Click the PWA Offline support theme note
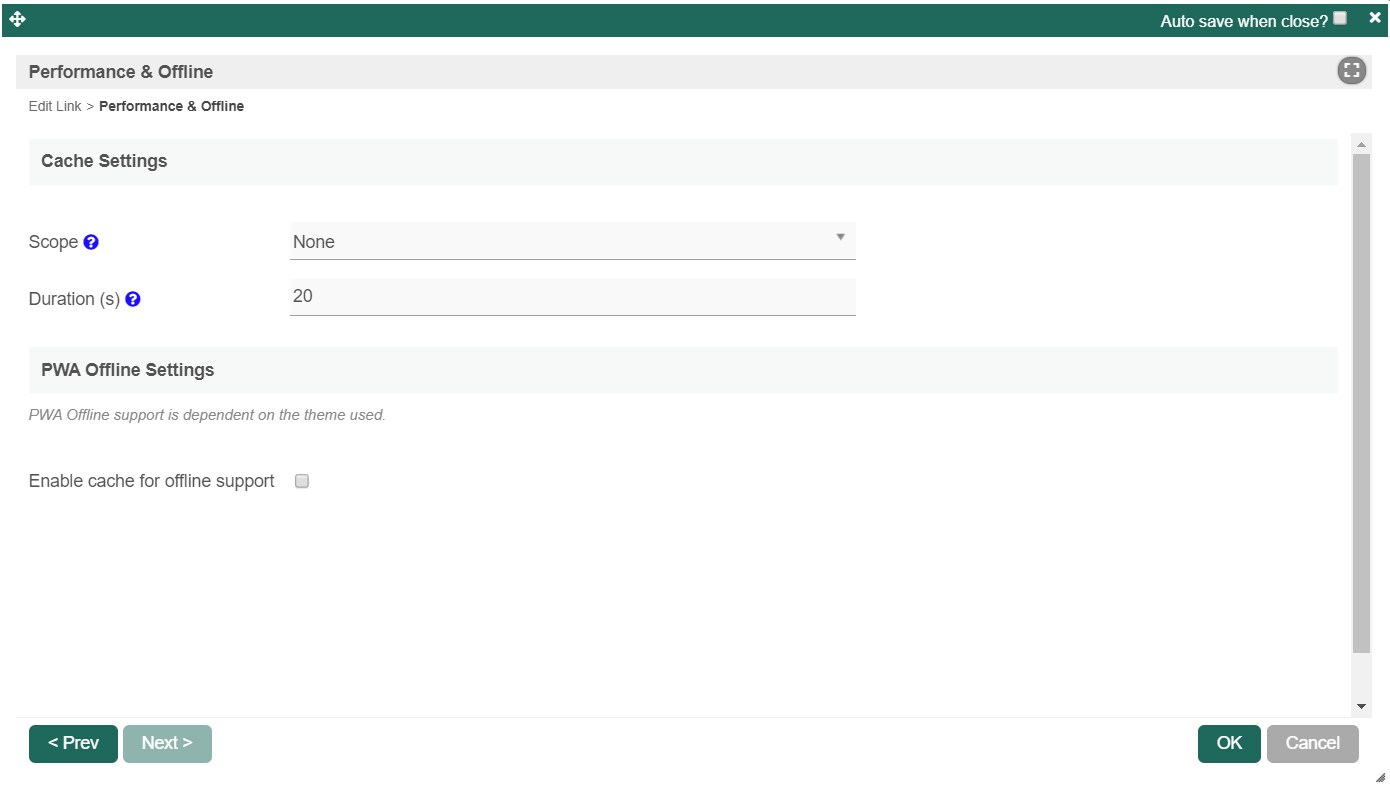The image size is (1390, 788). 207,415
